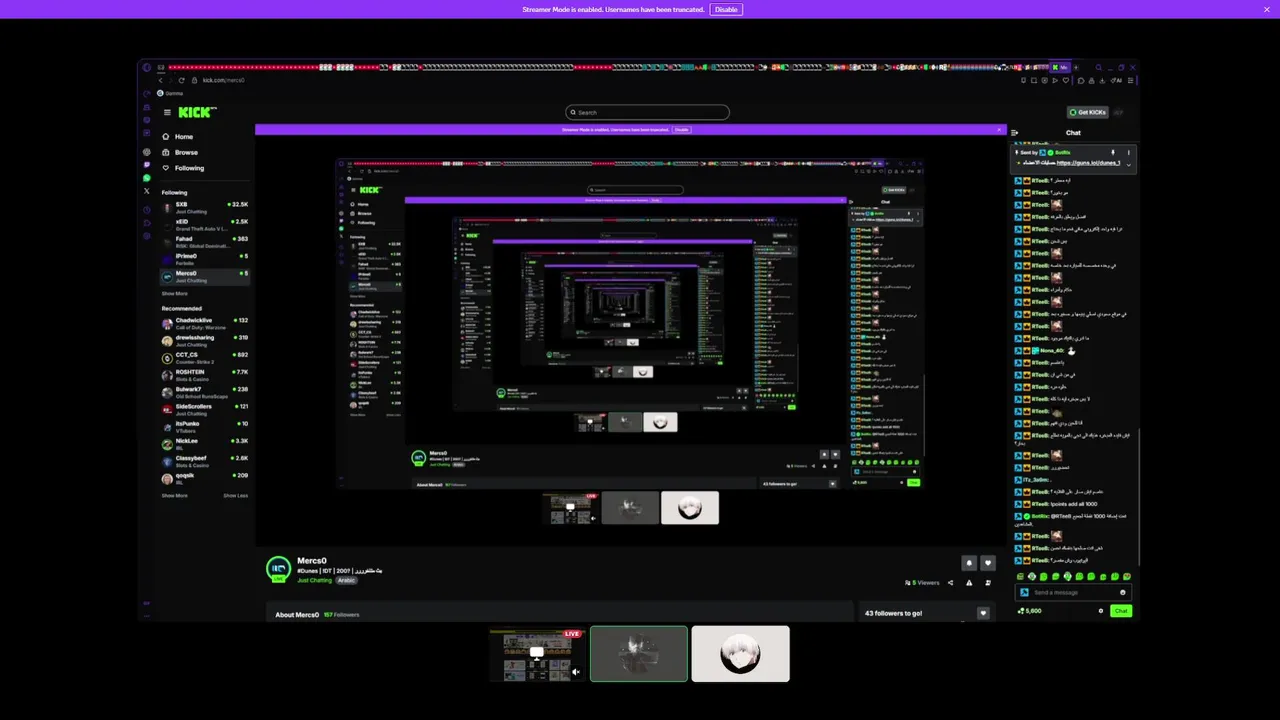This screenshot has height=720, width=1280.
Task: Click the heart icon in browser toolbar
Action: (1066, 80)
